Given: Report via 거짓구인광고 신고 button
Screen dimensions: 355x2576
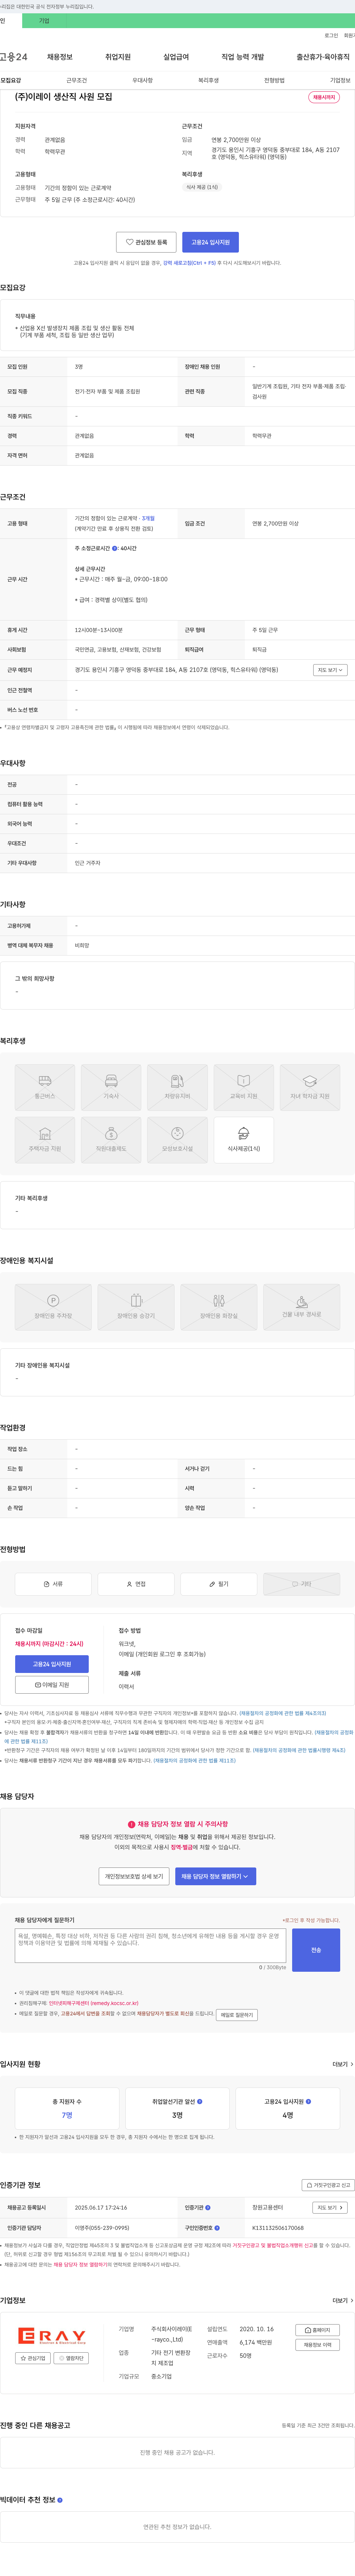Looking at the screenshot, I should [328, 2185].
